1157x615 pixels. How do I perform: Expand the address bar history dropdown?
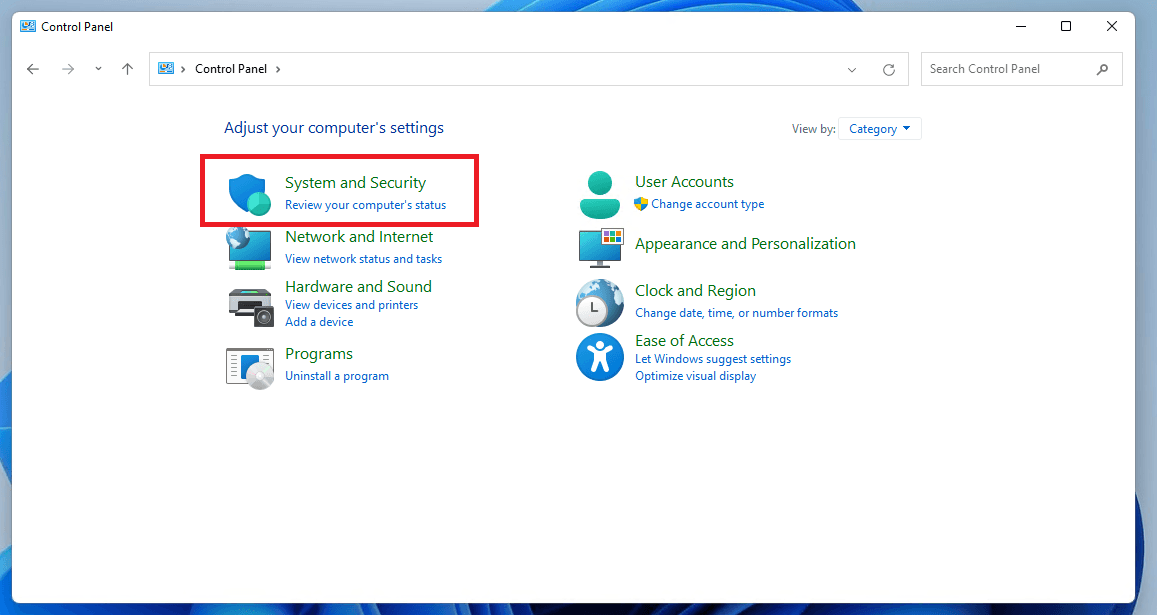pyautogui.click(x=852, y=70)
